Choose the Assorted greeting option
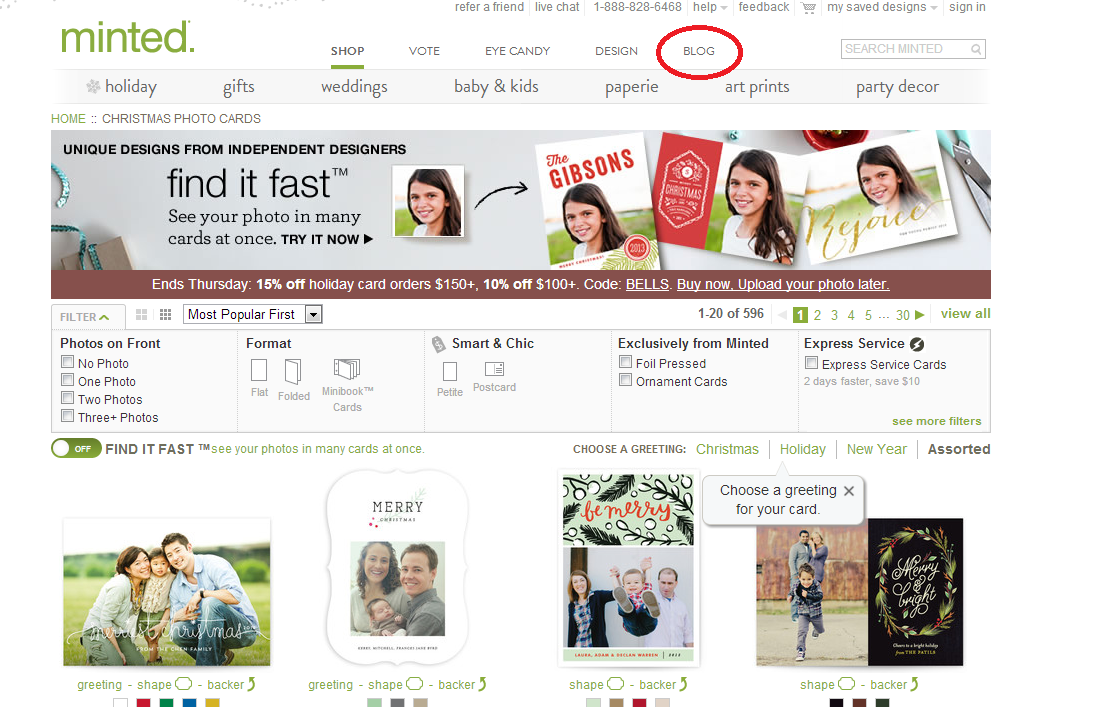1111x707 pixels. coord(959,449)
